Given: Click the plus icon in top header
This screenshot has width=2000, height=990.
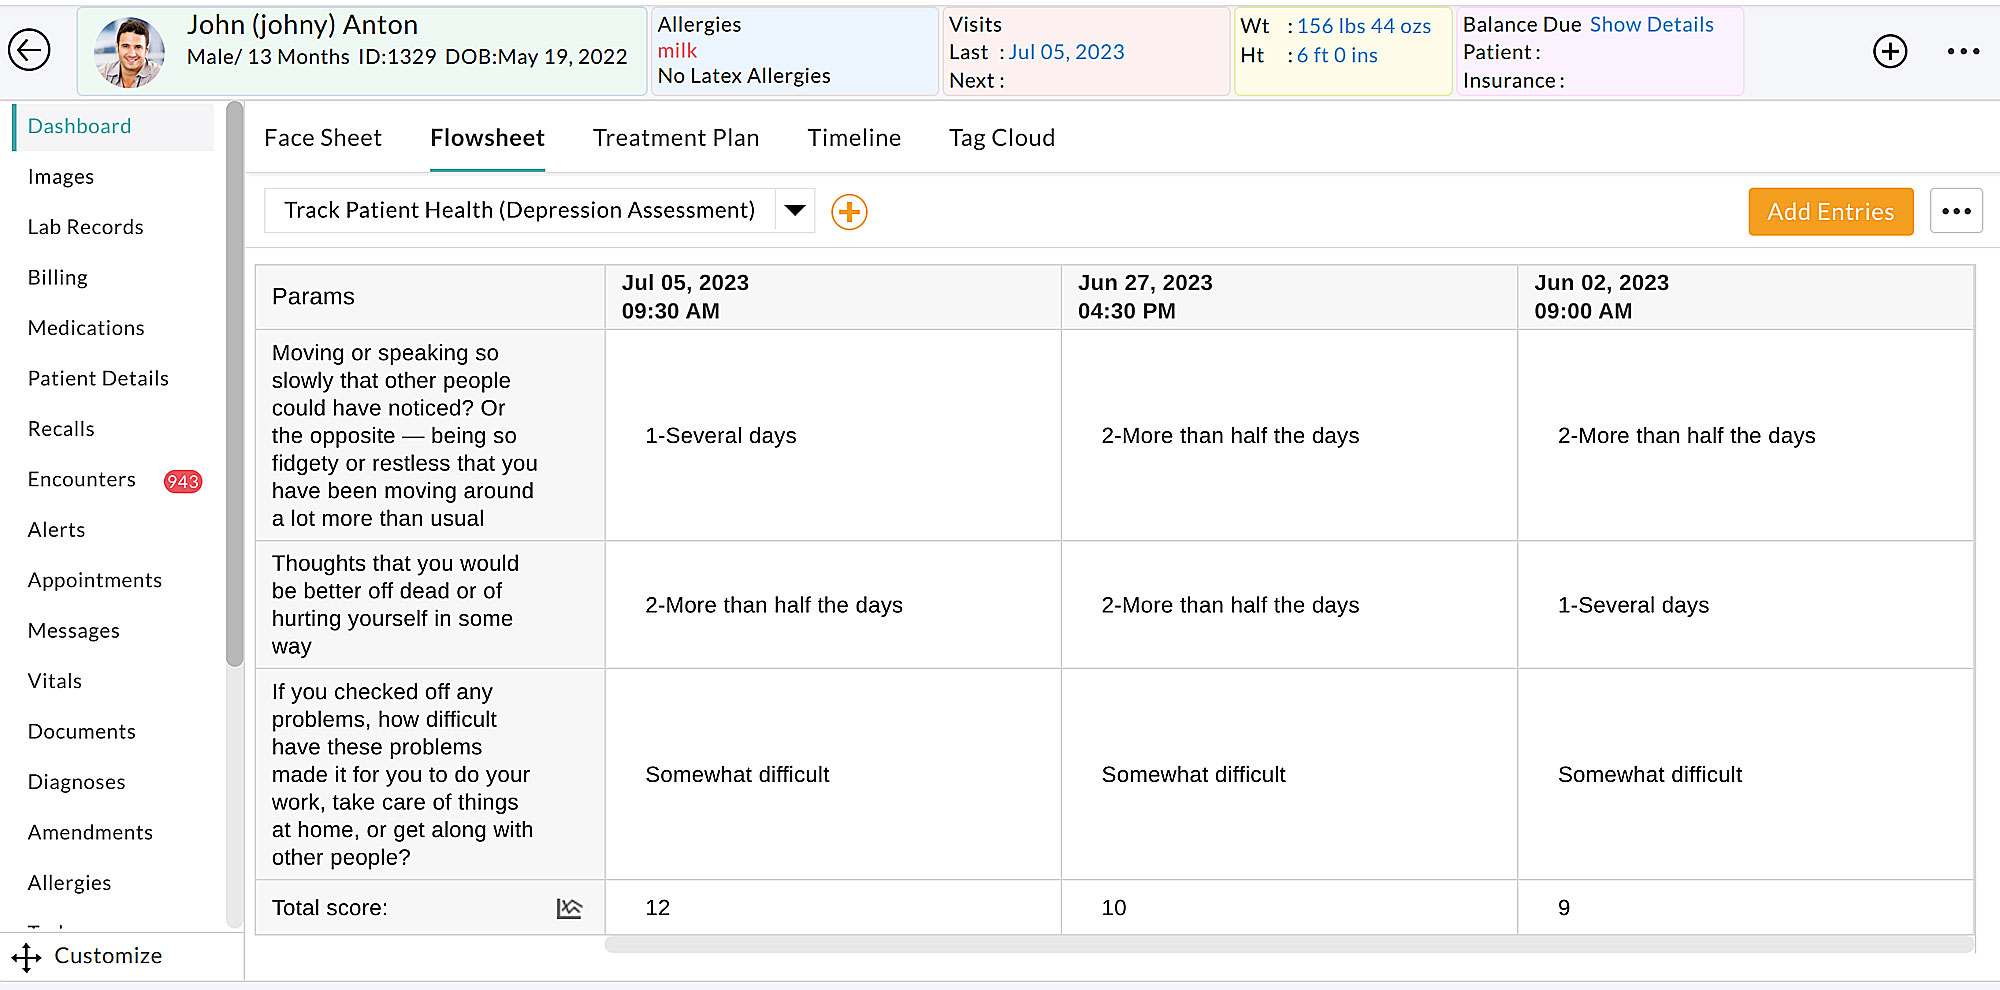Looking at the screenshot, I should pyautogui.click(x=1889, y=51).
